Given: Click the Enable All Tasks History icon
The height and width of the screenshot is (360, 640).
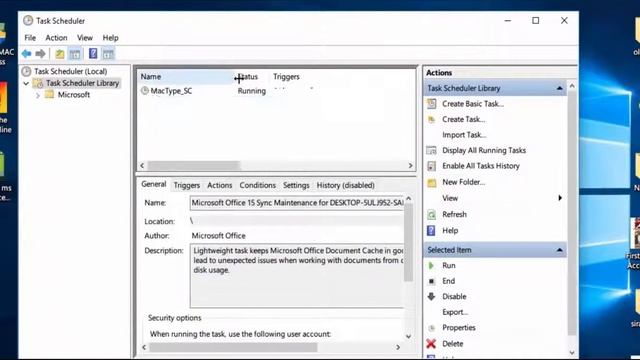Looking at the screenshot, I should point(431,166).
